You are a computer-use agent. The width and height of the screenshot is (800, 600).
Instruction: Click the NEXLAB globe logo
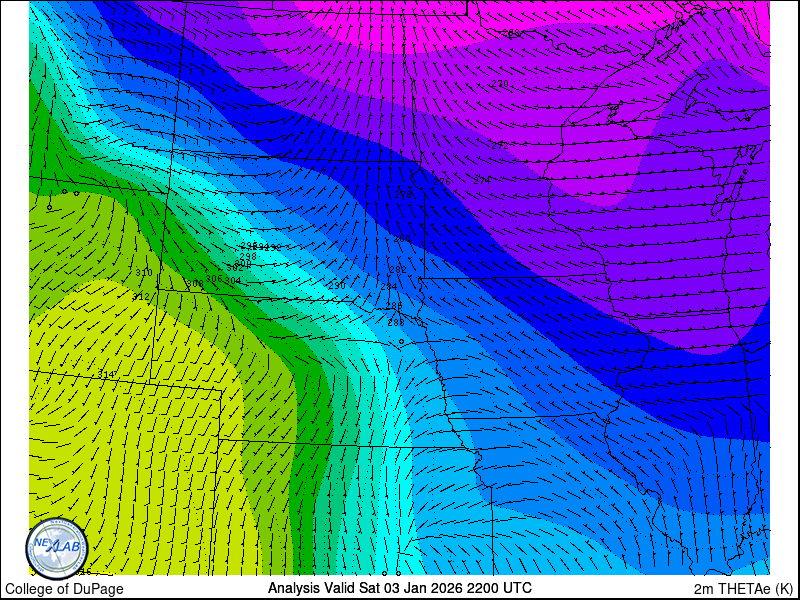[x=57, y=549]
